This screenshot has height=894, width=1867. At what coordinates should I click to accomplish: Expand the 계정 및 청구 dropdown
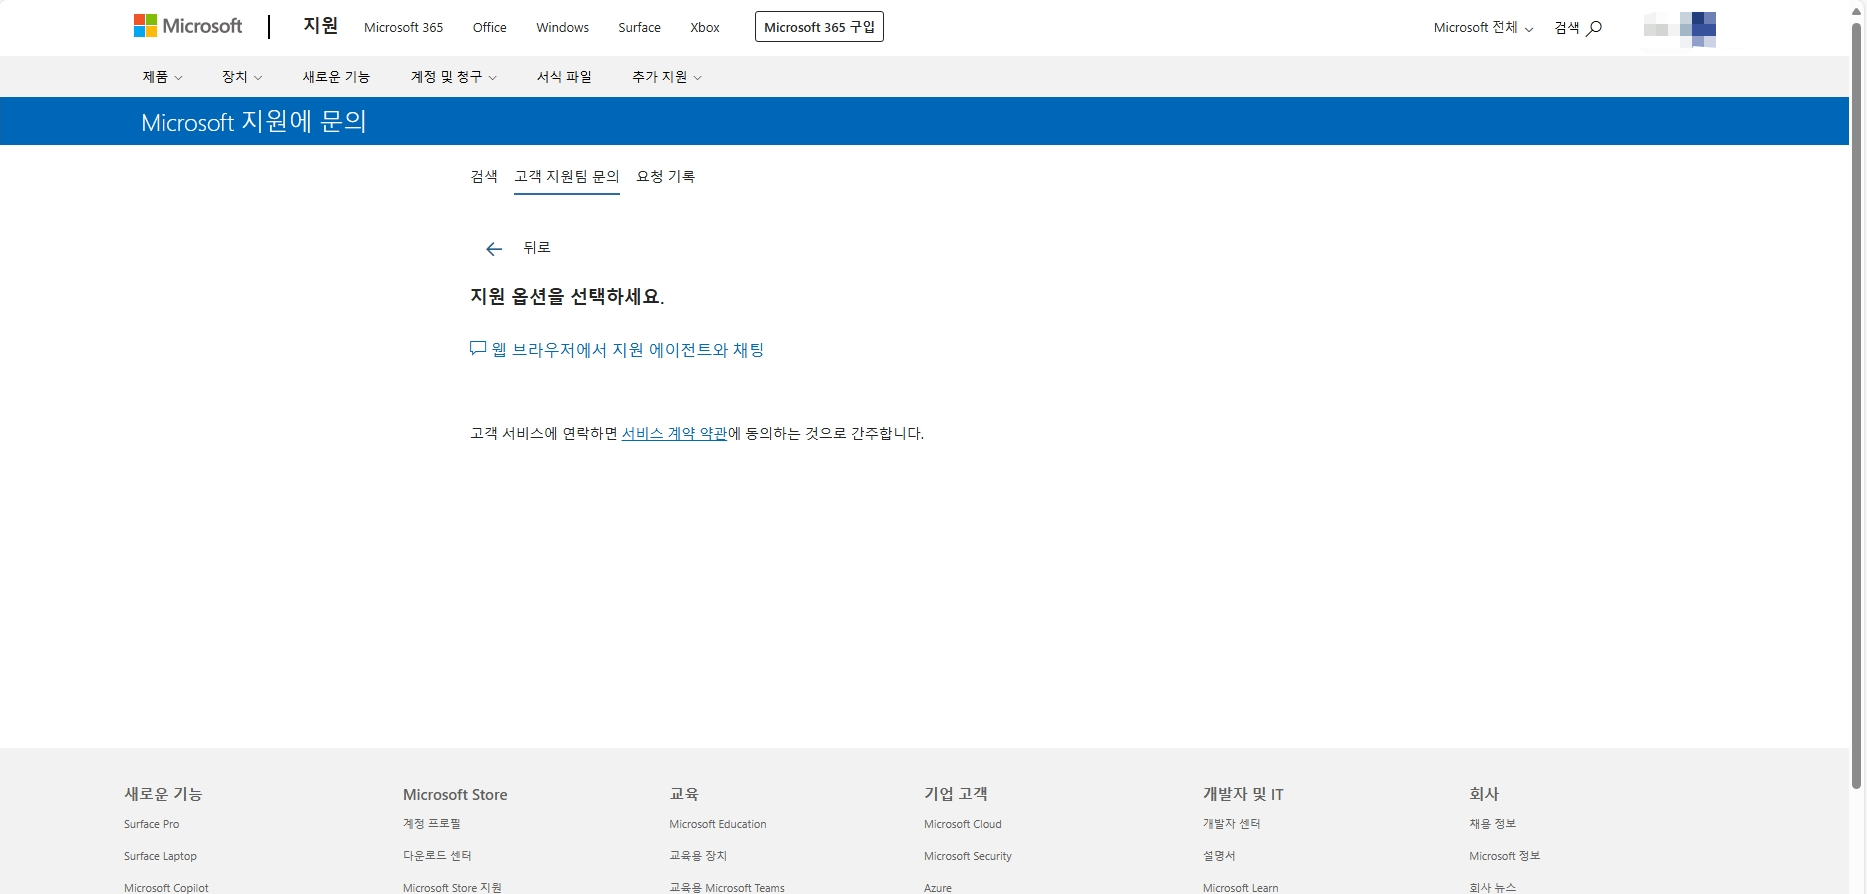[454, 77]
